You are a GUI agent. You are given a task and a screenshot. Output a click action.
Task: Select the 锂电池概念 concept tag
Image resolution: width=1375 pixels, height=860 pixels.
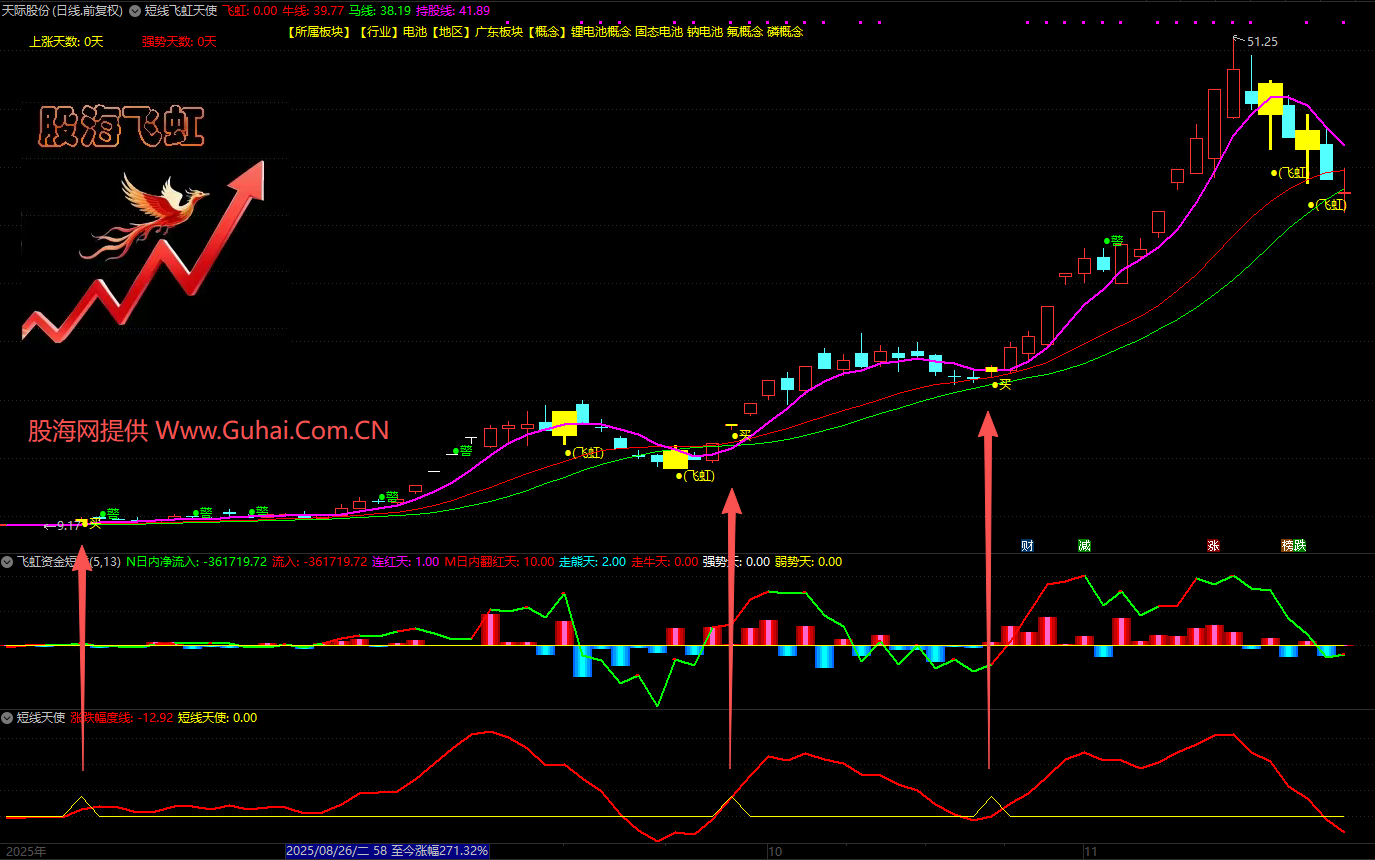pos(600,32)
